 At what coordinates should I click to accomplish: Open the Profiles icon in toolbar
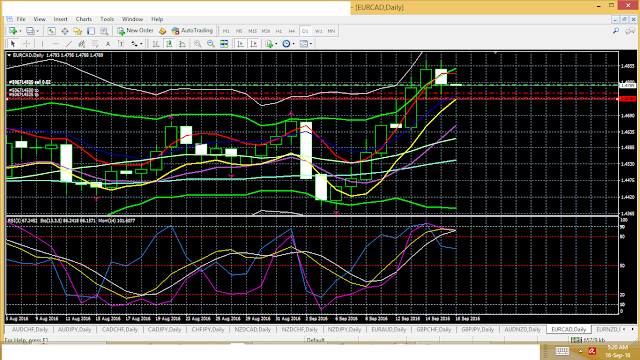click(30, 31)
